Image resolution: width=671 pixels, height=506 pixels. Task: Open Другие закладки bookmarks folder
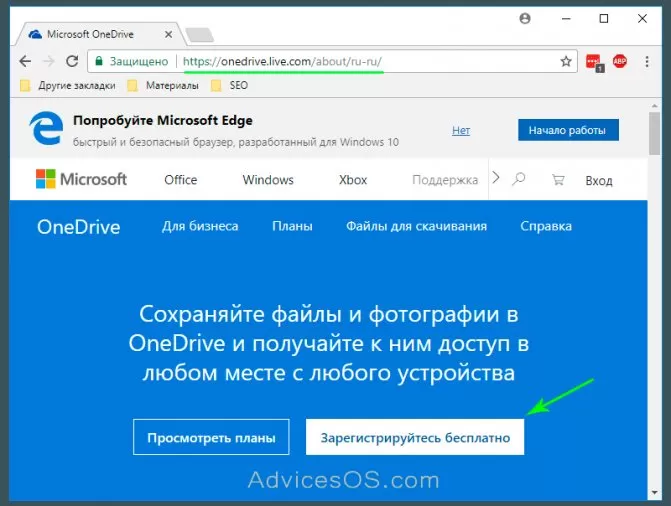(68, 85)
